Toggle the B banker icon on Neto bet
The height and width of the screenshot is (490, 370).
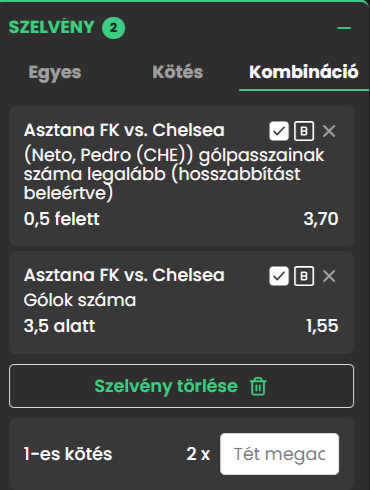pos(304,131)
